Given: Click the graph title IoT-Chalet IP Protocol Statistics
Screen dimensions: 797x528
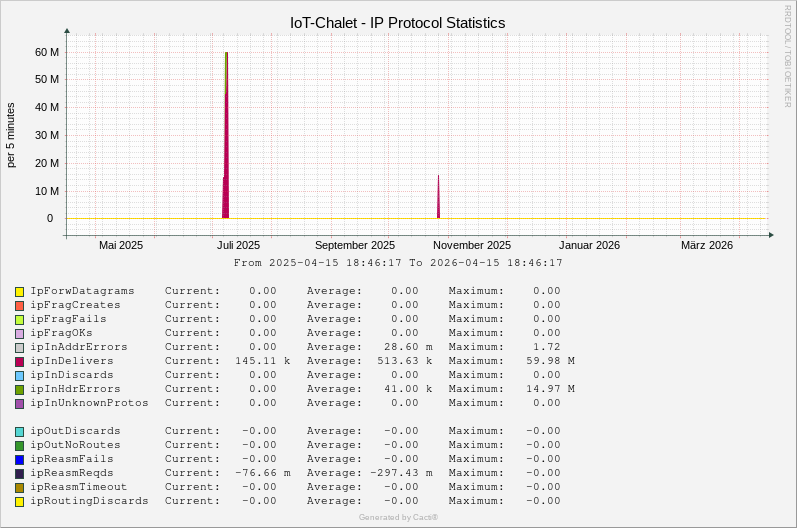Looking at the screenshot, I should [x=397, y=22].
